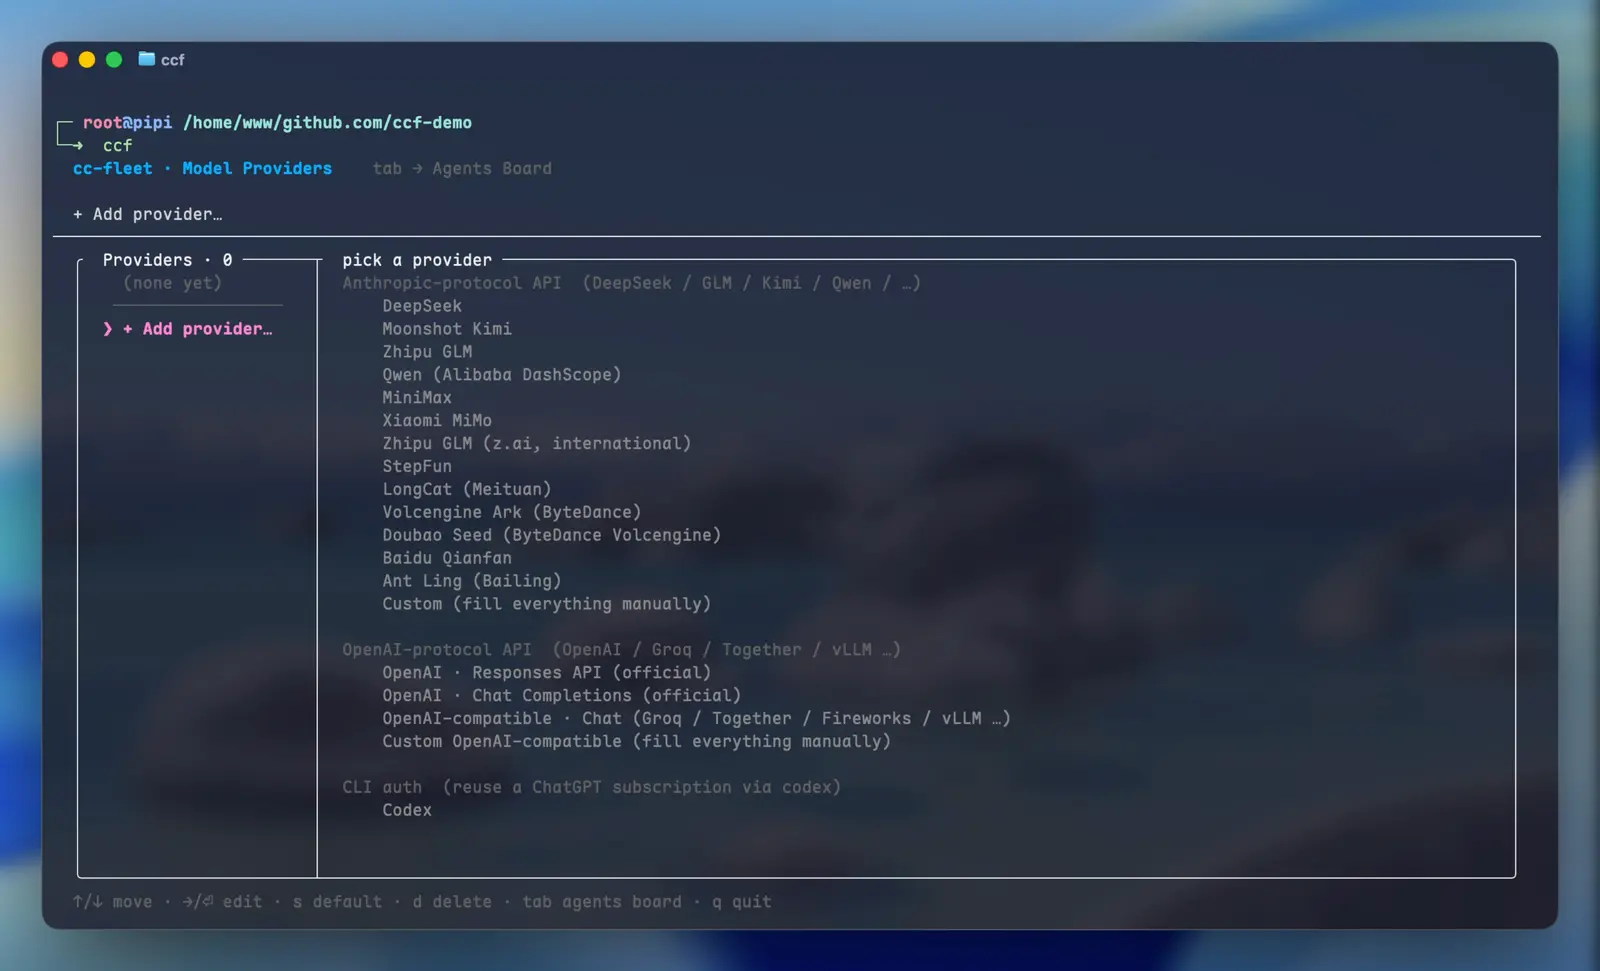Click the 'd delete' footer hint

[x=452, y=902]
